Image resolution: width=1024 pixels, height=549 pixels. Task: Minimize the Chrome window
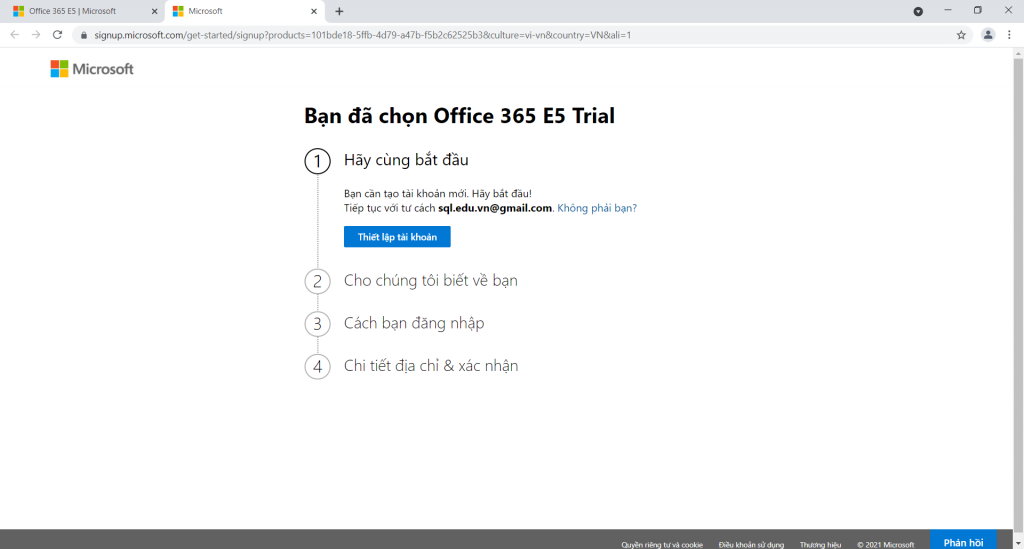tap(948, 10)
